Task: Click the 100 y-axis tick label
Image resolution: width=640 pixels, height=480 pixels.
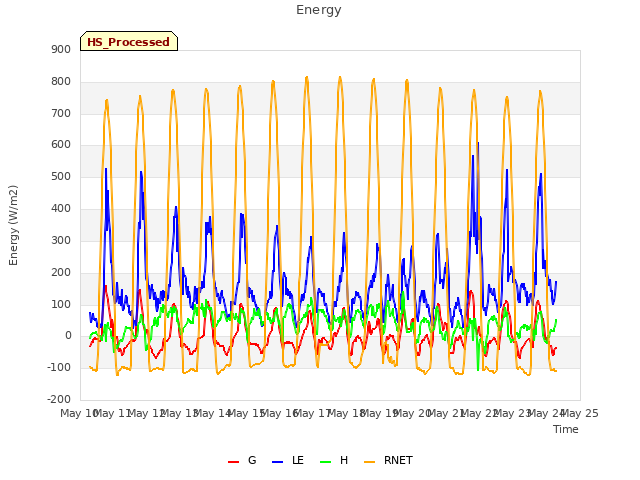Action: pyautogui.click(x=61, y=304)
